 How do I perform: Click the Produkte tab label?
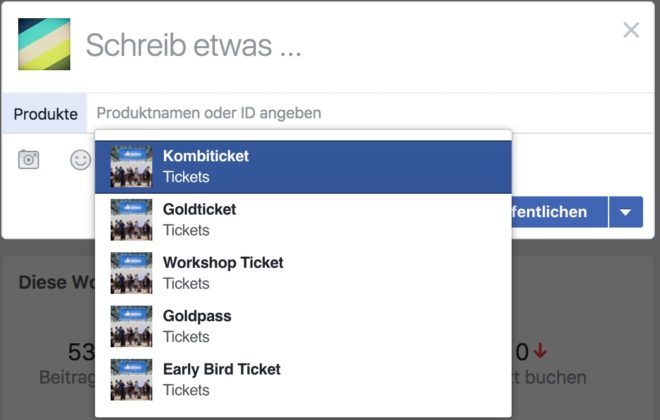tap(45, 114)
